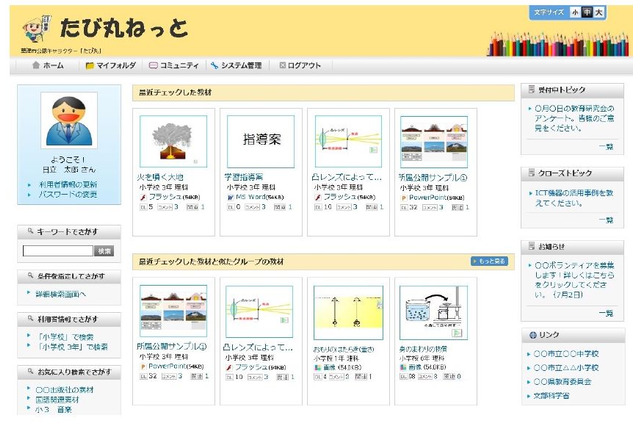The height and width of the screenshot is (426, 640).
Task: Open link ○○市立○○中学校
Action: click(x=566, y=354)
